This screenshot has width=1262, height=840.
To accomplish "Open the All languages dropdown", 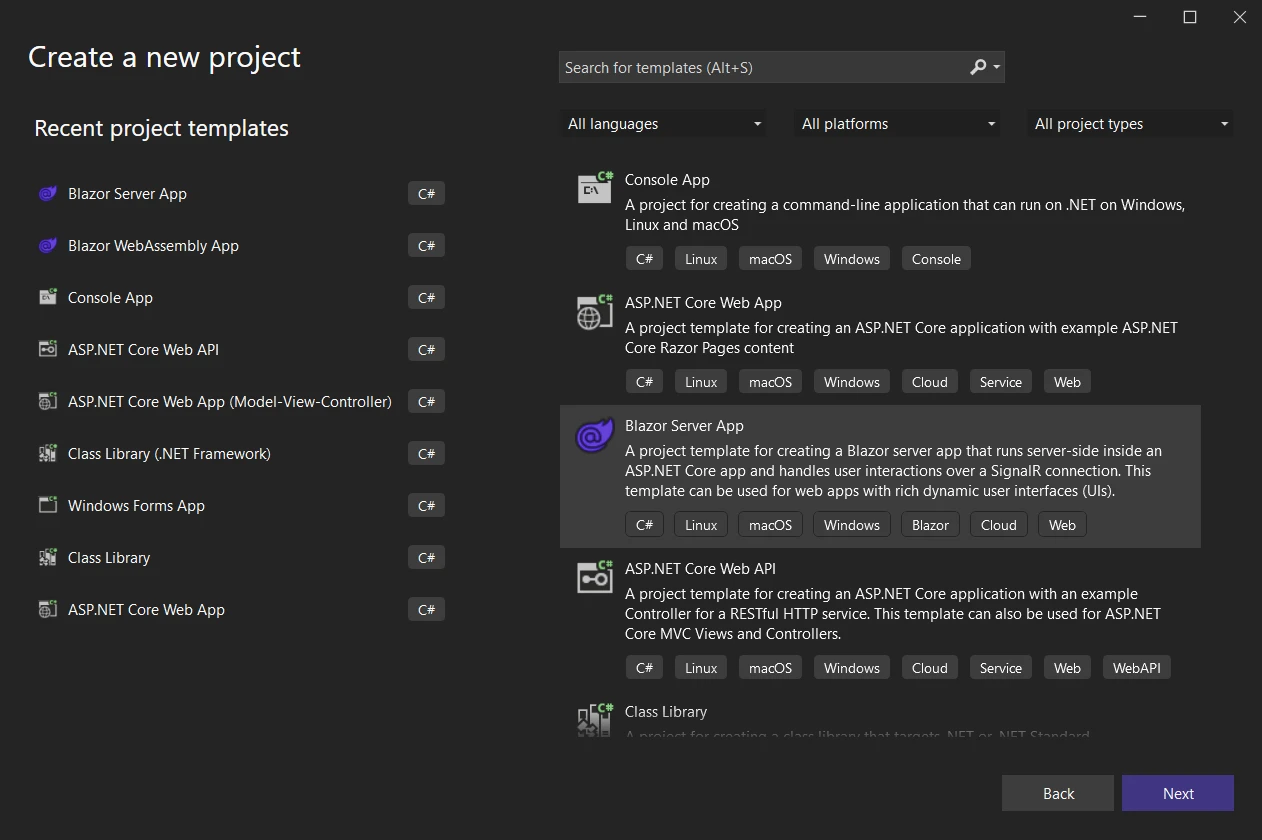I will pyautogui.click(x=663, y=124).
